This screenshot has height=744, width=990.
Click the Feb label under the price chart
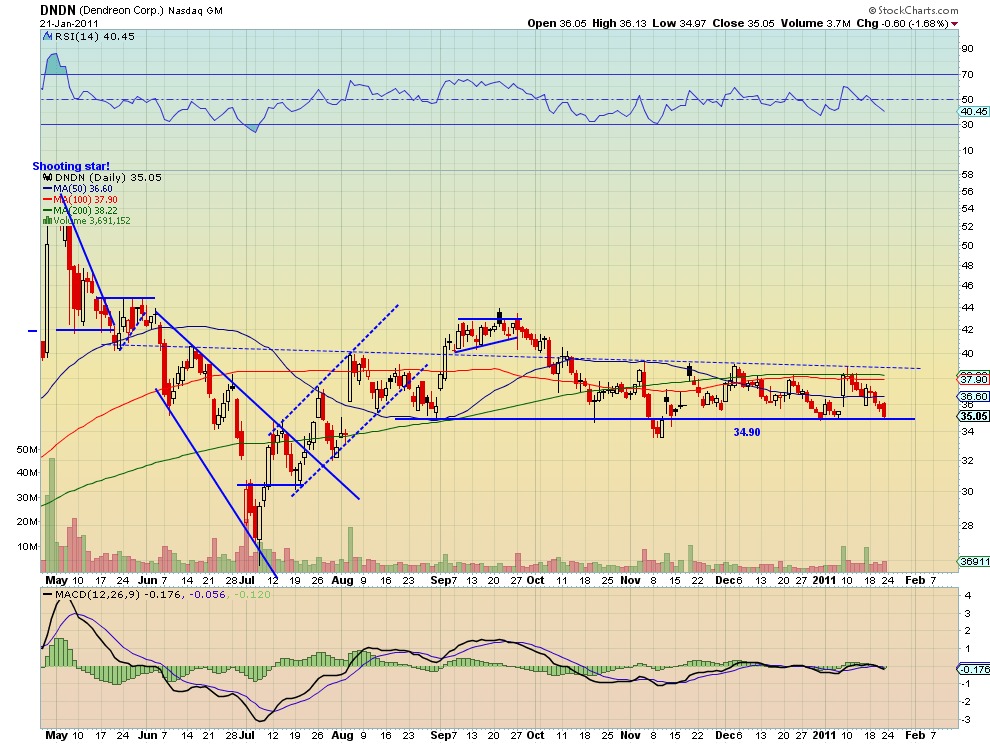click(915, 580)
